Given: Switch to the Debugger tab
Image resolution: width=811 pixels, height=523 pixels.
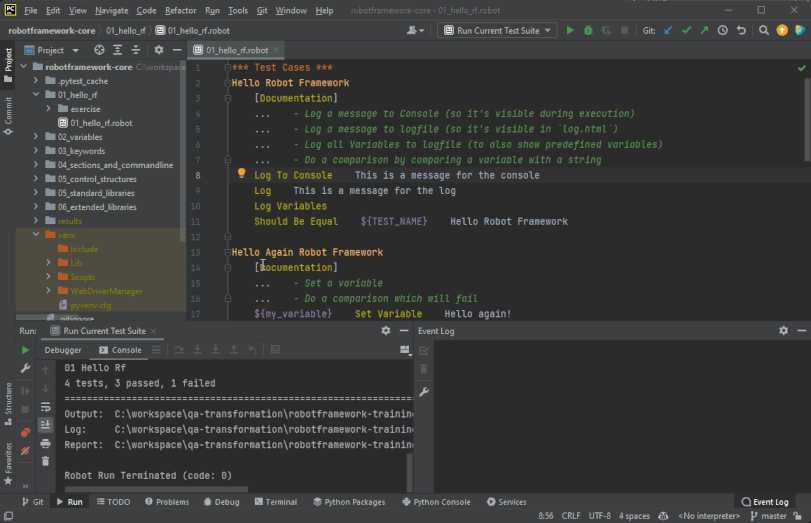Looking at the screenshot, I should pyautogui.click(x=63, y=350).
